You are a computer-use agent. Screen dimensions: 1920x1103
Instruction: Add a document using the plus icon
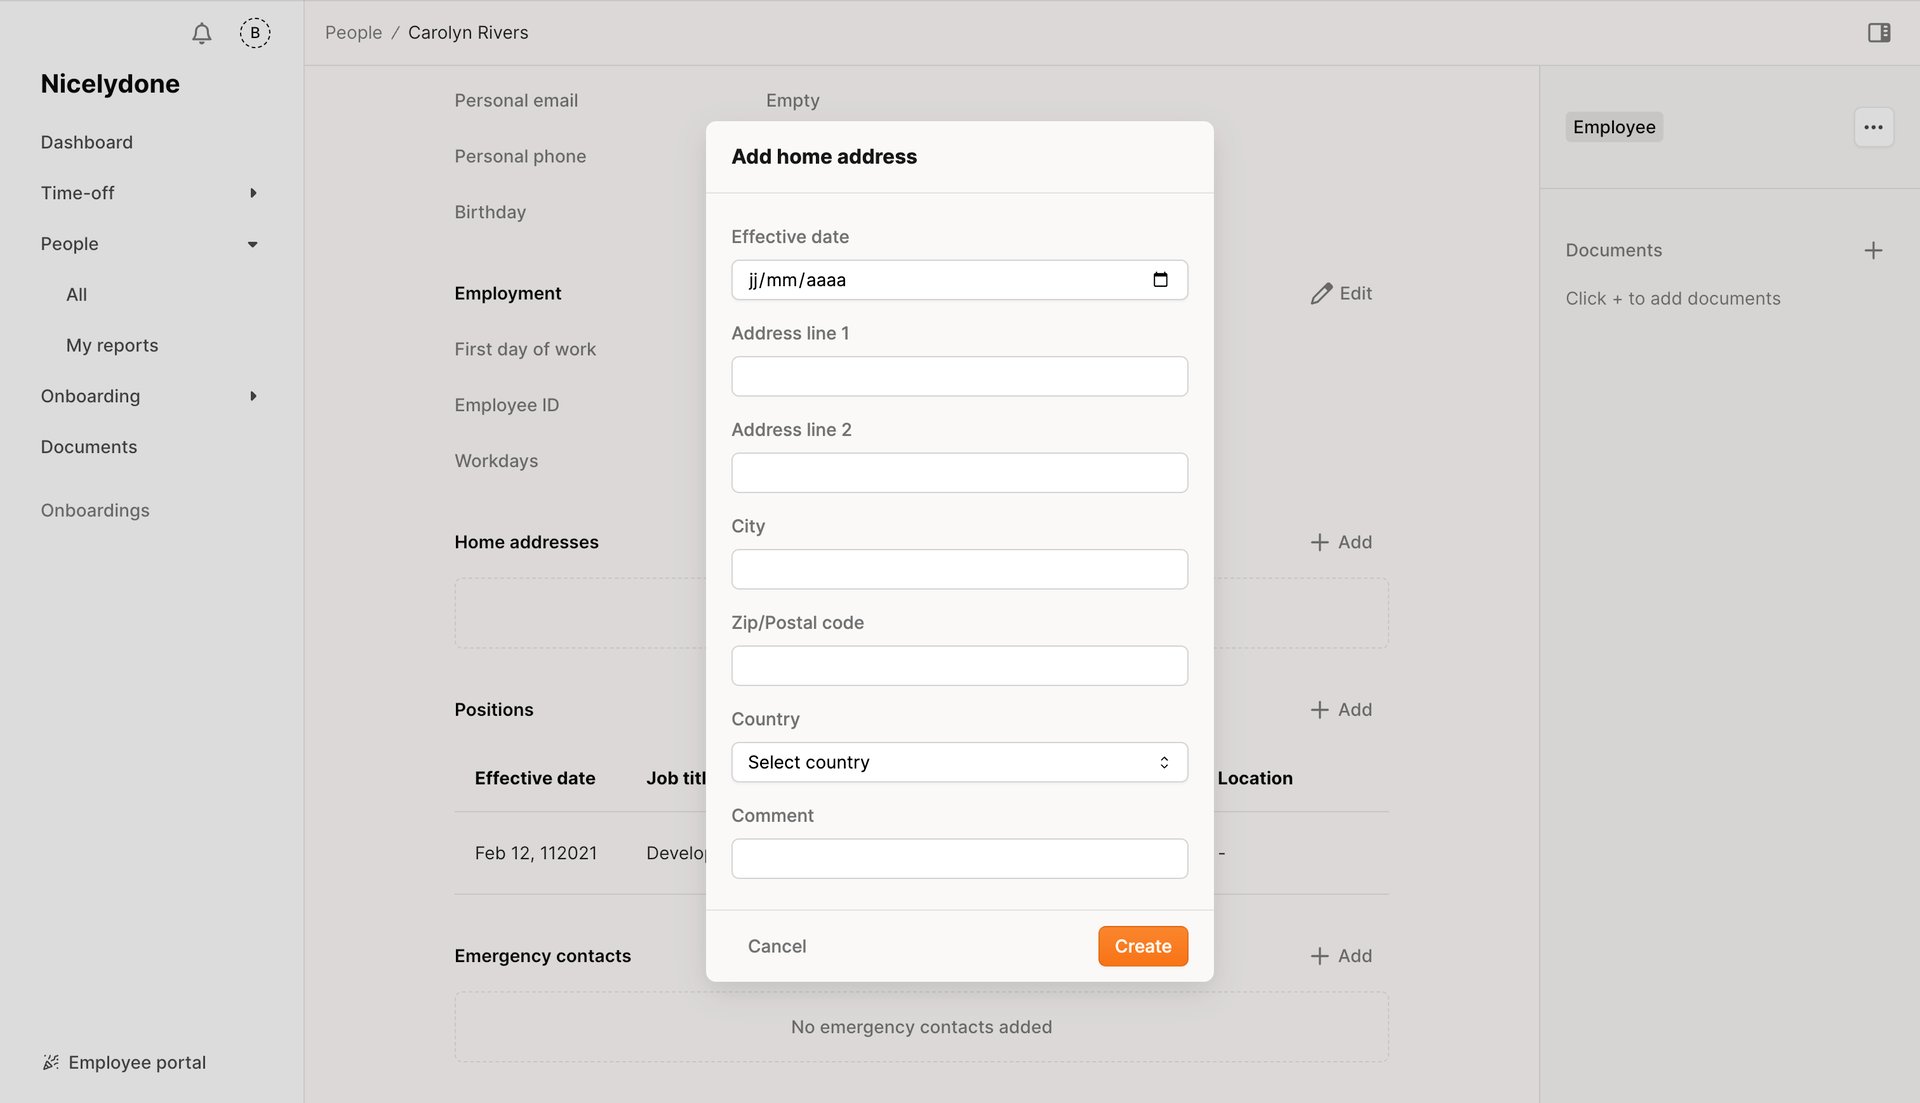tap(1874, 250)
